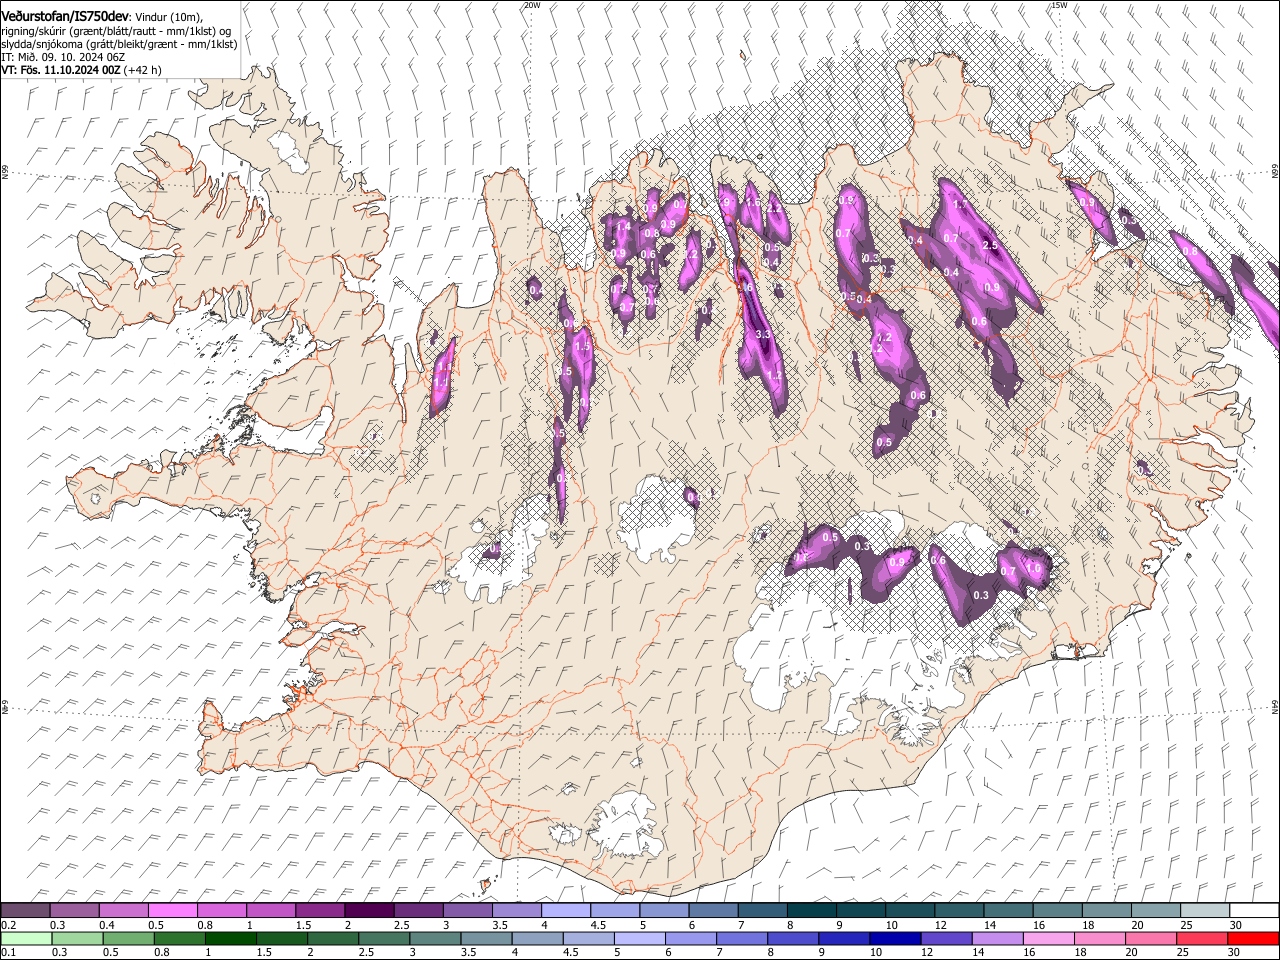1280x960 pixels.
Task: Click the 1.5 label on snow scale
Action: (x=303, y=925)
